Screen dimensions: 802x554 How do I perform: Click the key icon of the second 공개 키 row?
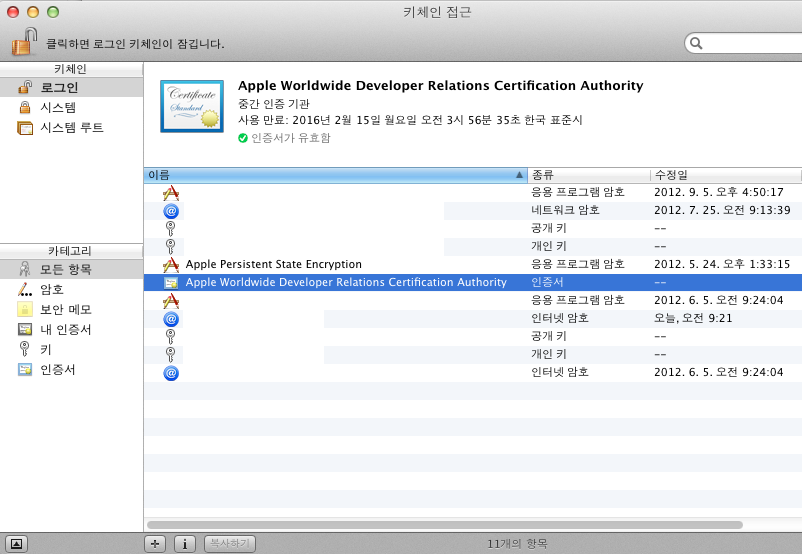click(171, 337)
